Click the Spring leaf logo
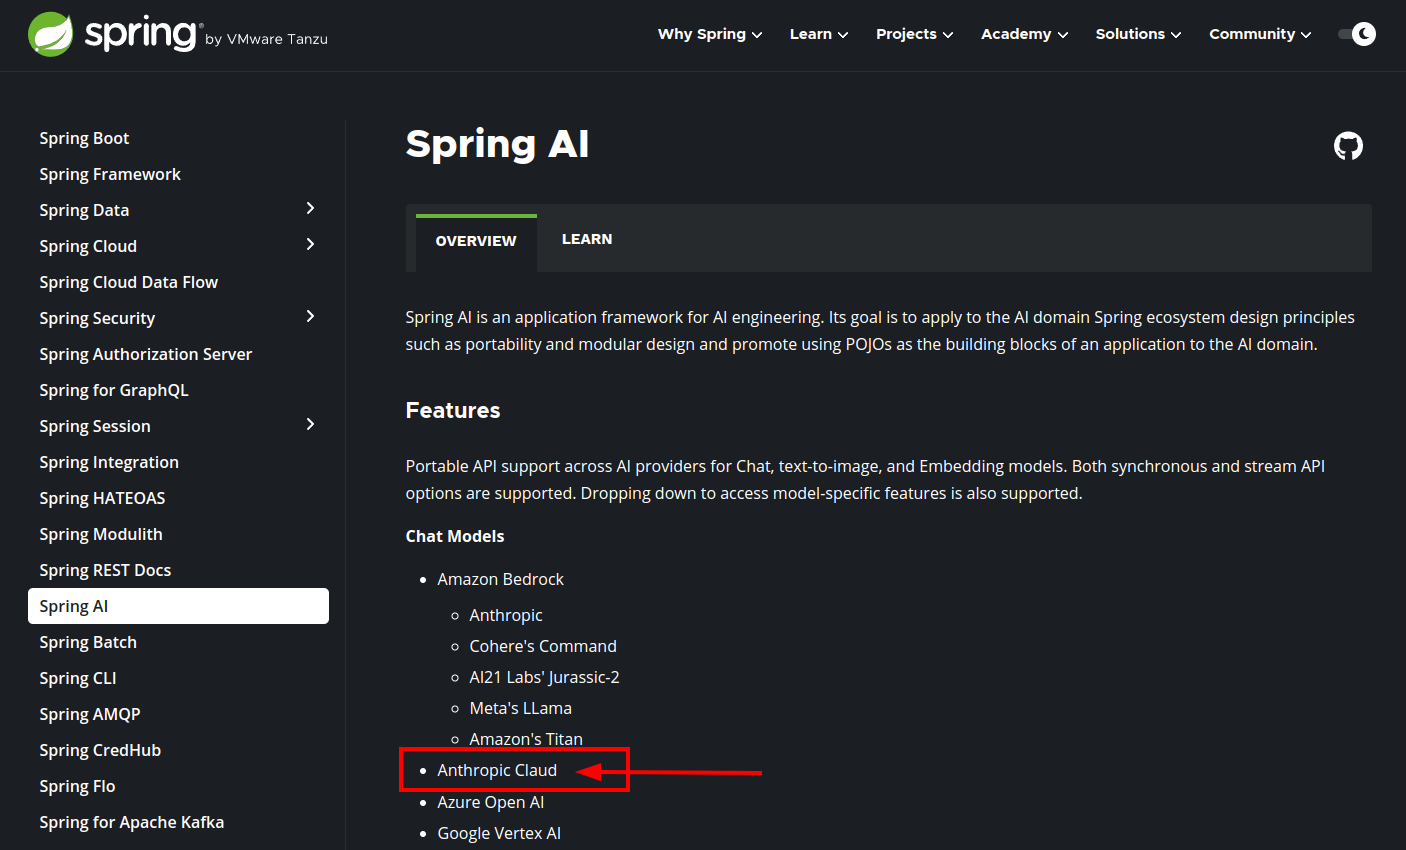 [50, 35]
